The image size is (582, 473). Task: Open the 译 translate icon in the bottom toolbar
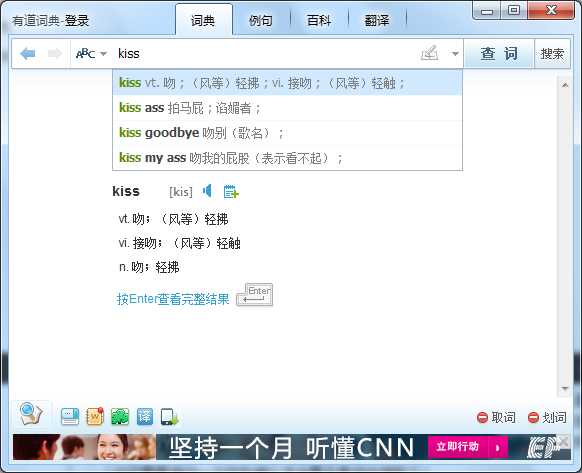145,417
